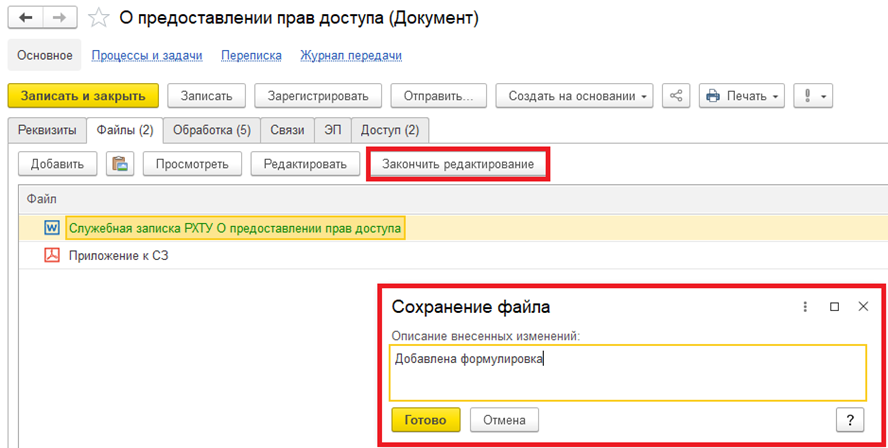The height and width of the screenshot is (448, 888).
Task: Open the three-dot menu in Сохранение файла dialog
Action: coord(805,307)
